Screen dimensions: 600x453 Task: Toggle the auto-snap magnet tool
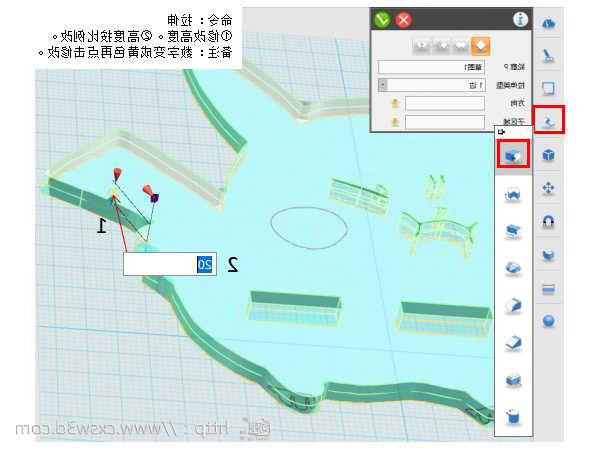click(549, 222)
